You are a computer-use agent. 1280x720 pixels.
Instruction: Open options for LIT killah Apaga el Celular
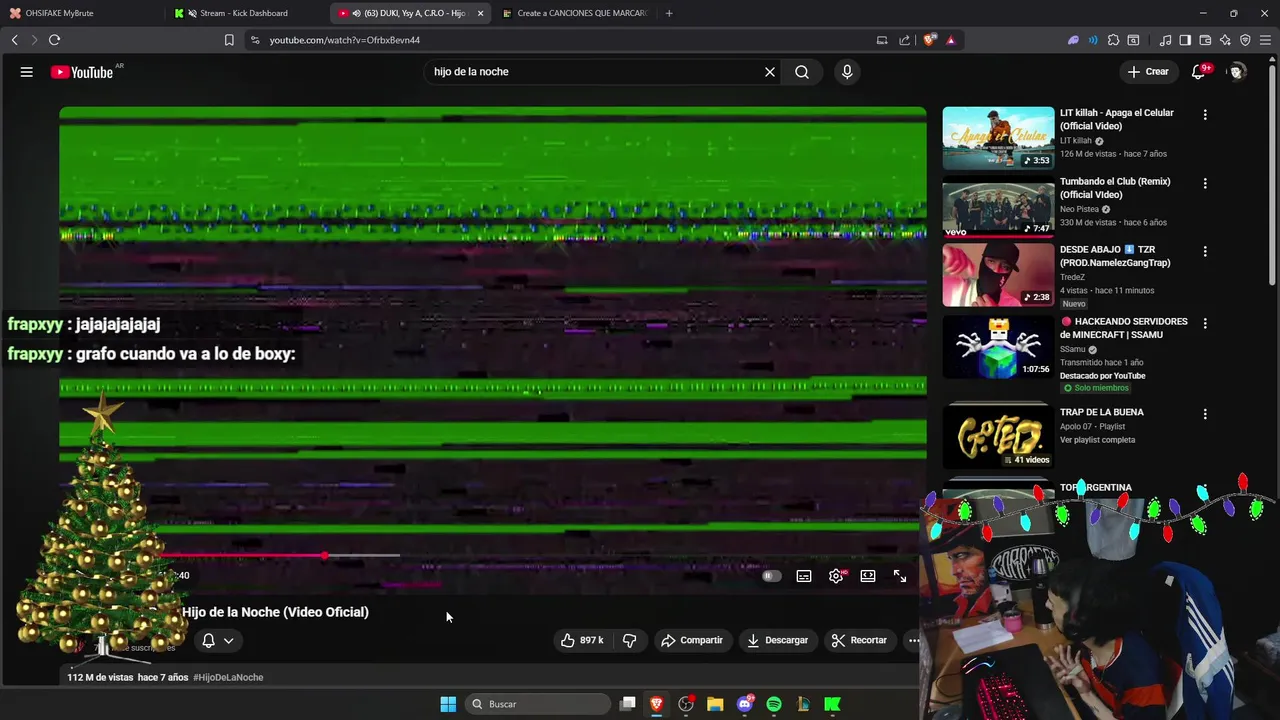pos(1205,115)
